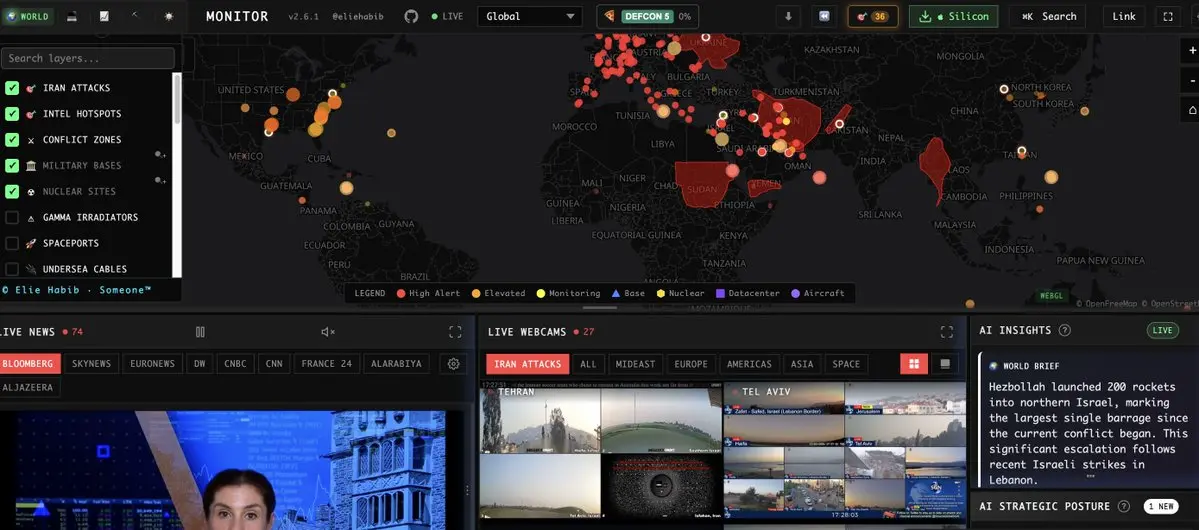The width and height of the screenshot is (1199, 530).
Task: Switch webcams to single view
Action: 945,364
